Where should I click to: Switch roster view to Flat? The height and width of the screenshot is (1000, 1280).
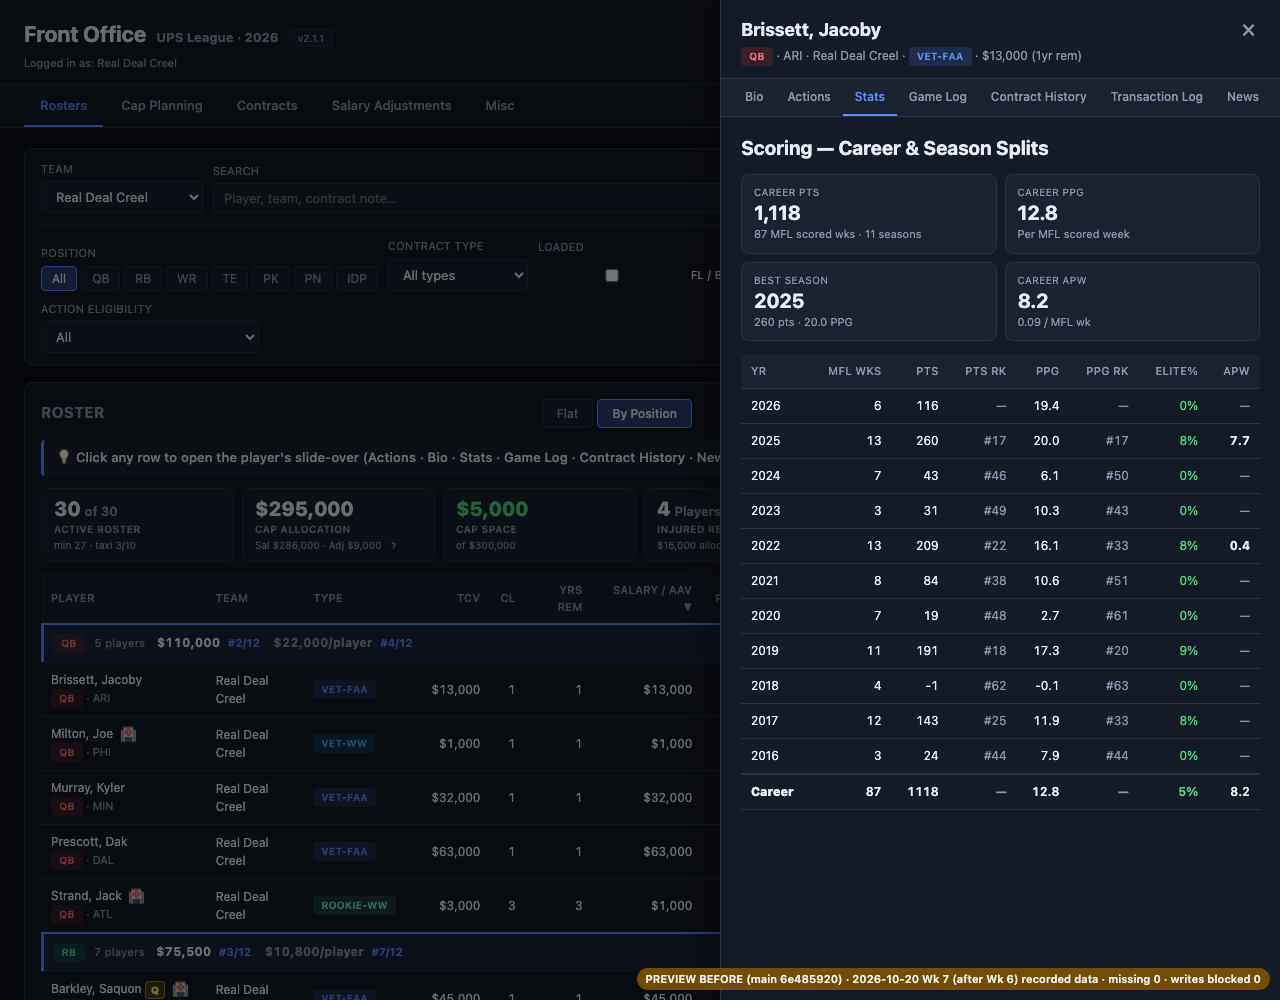[567, 414]
